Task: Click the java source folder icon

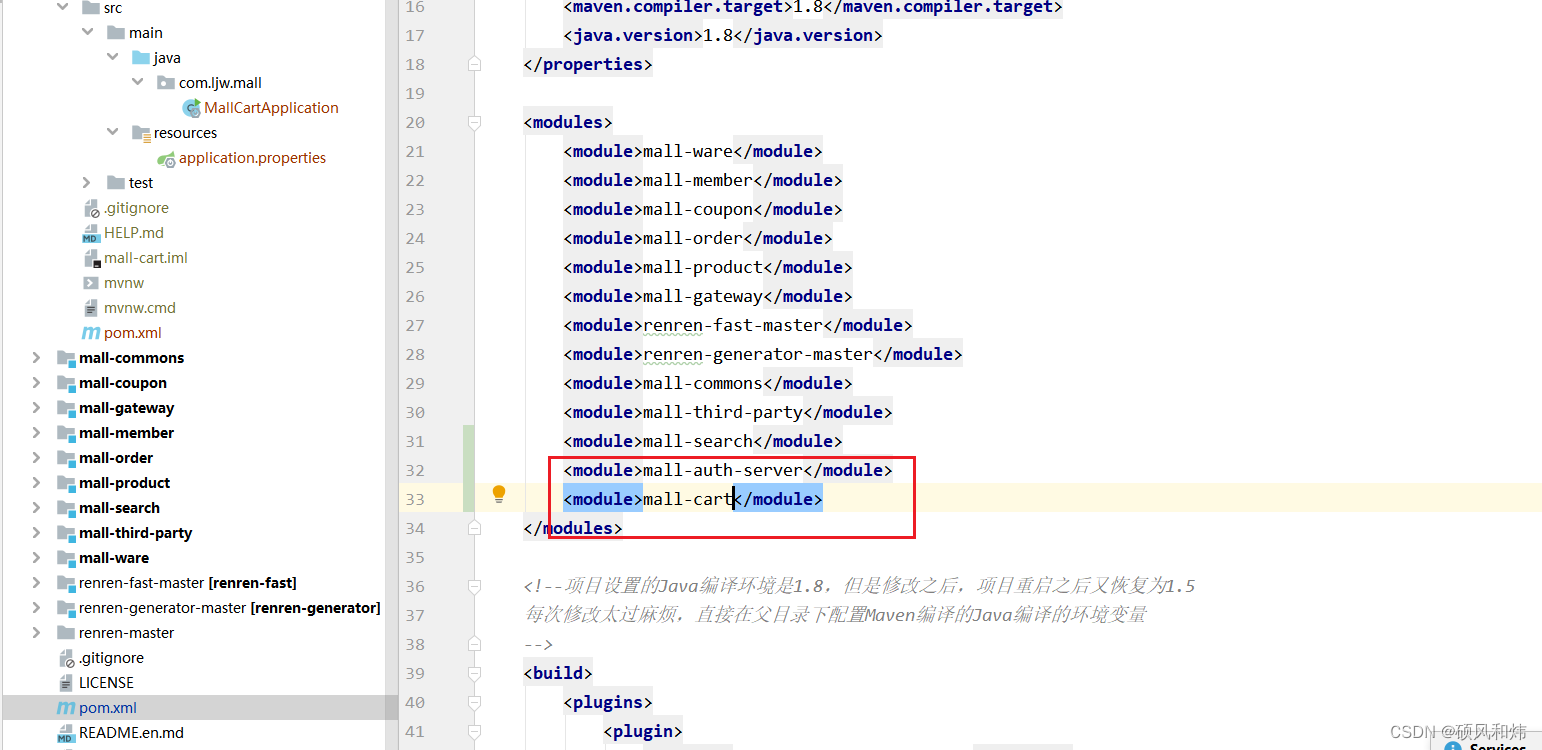Action: pyautogui.click(x=141, y=58)
